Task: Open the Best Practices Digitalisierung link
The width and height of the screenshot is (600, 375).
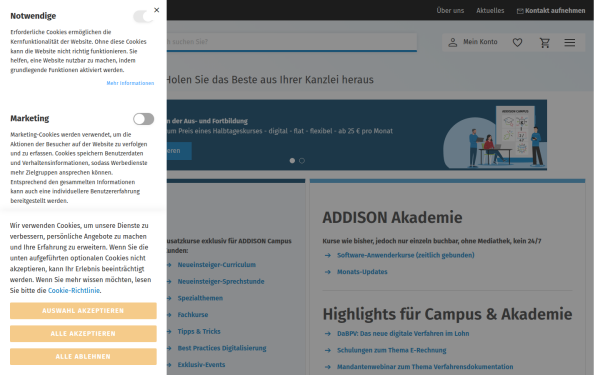Action: (x=222, y=348)
